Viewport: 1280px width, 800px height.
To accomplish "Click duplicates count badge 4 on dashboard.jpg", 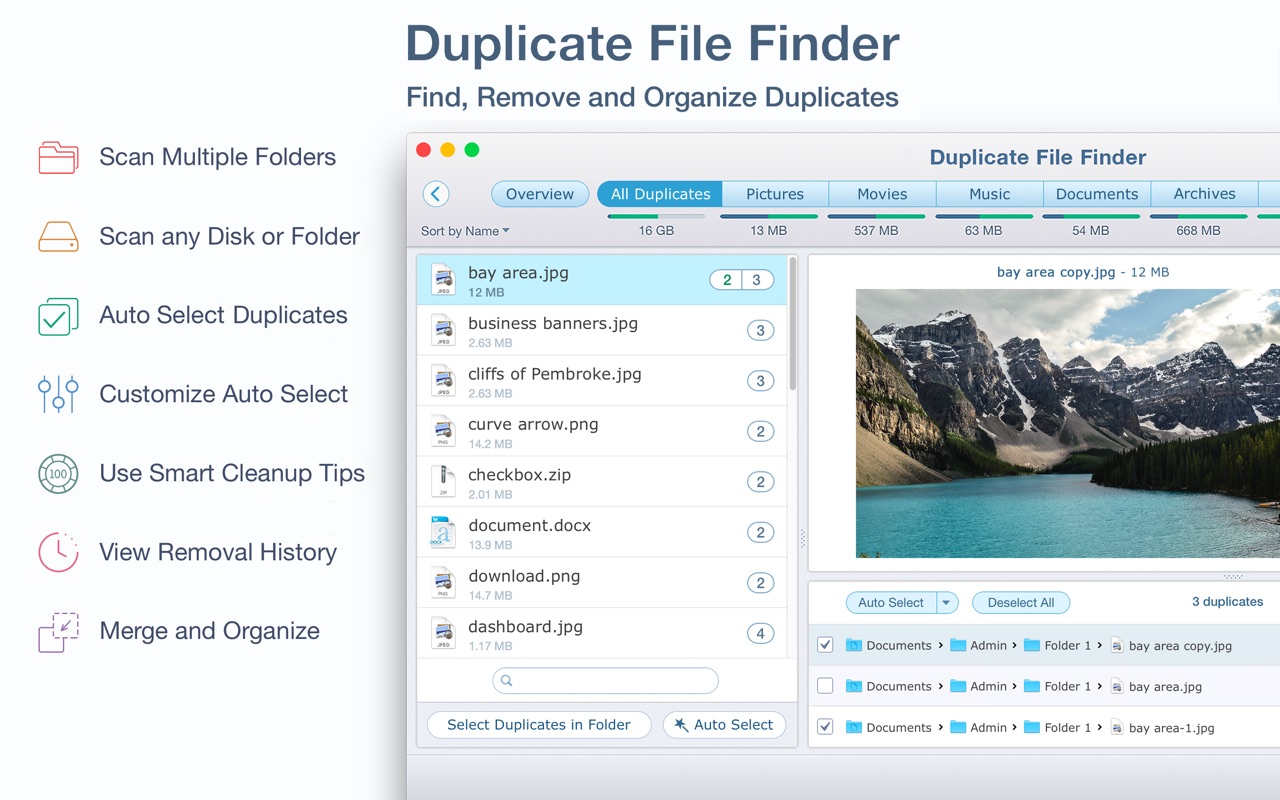I will (x=760, y=633).
